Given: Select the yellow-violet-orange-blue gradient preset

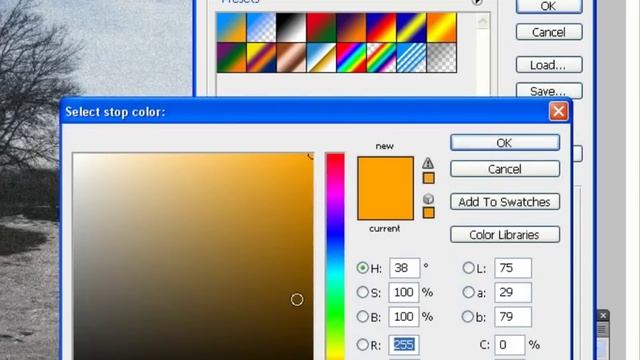Looking at the screenshot, I should point(261,58).
